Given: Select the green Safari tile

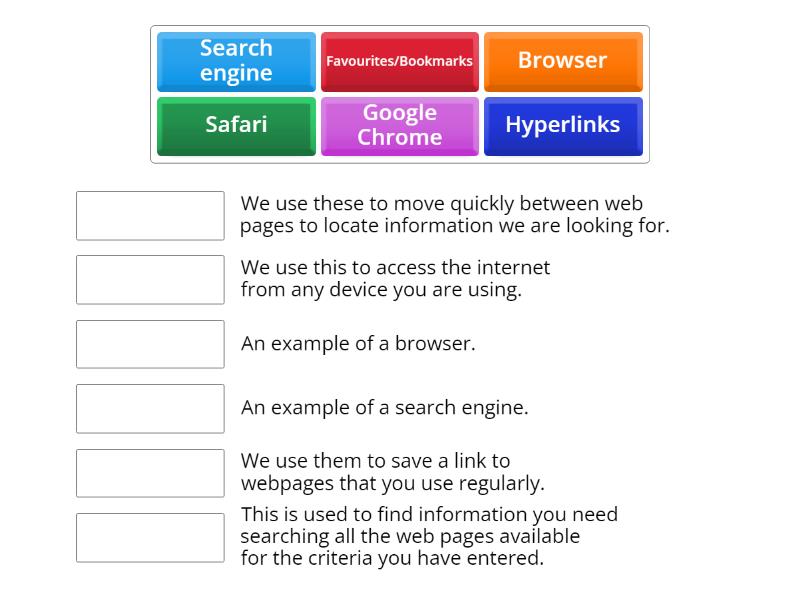Looking at the screenshot, I should click(x=236, y=125).
